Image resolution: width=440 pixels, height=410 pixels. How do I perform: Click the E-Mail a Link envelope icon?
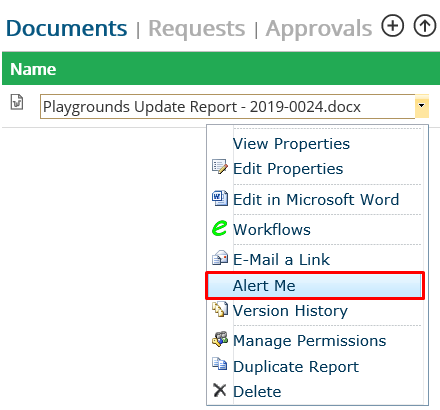coord(220,258)
